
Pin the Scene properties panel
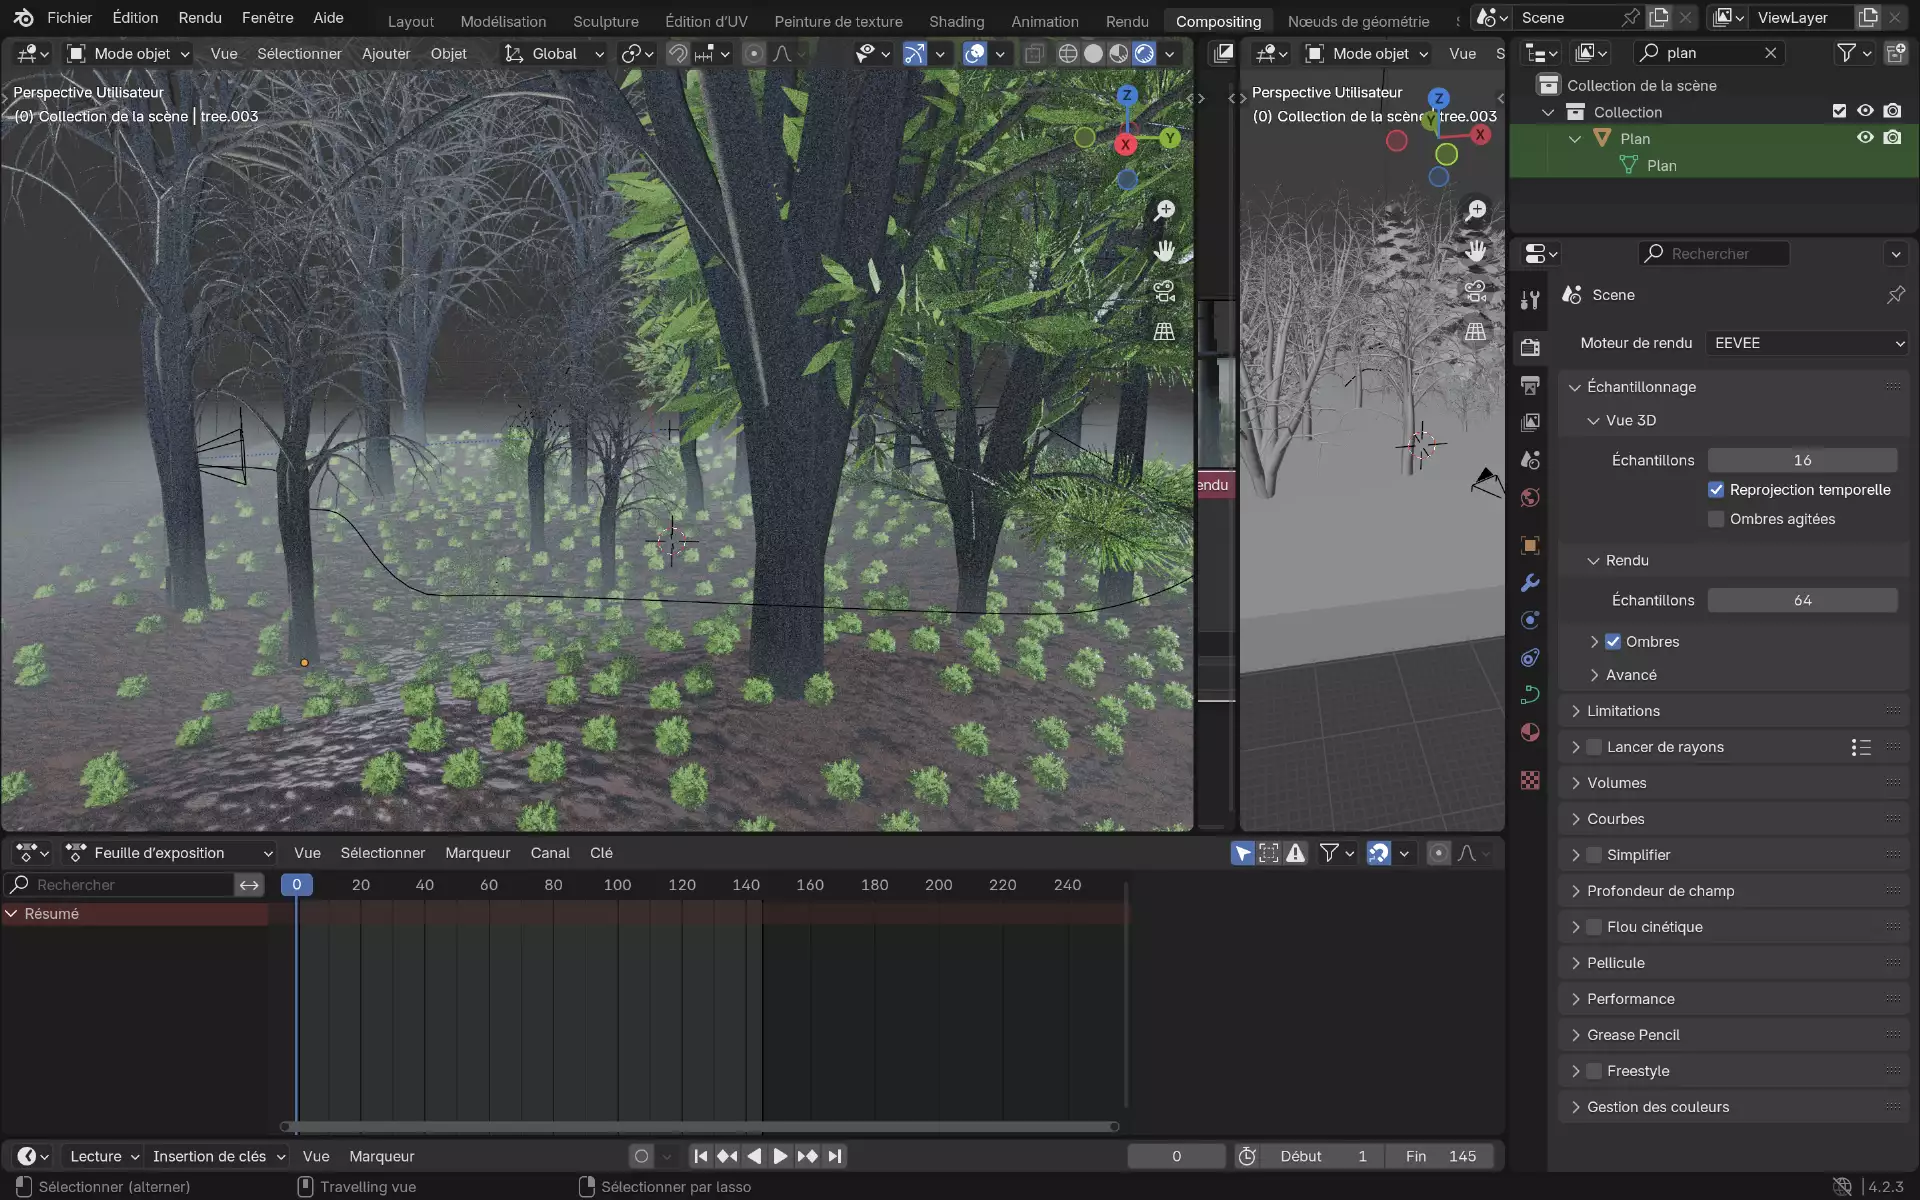[1895, 295]
